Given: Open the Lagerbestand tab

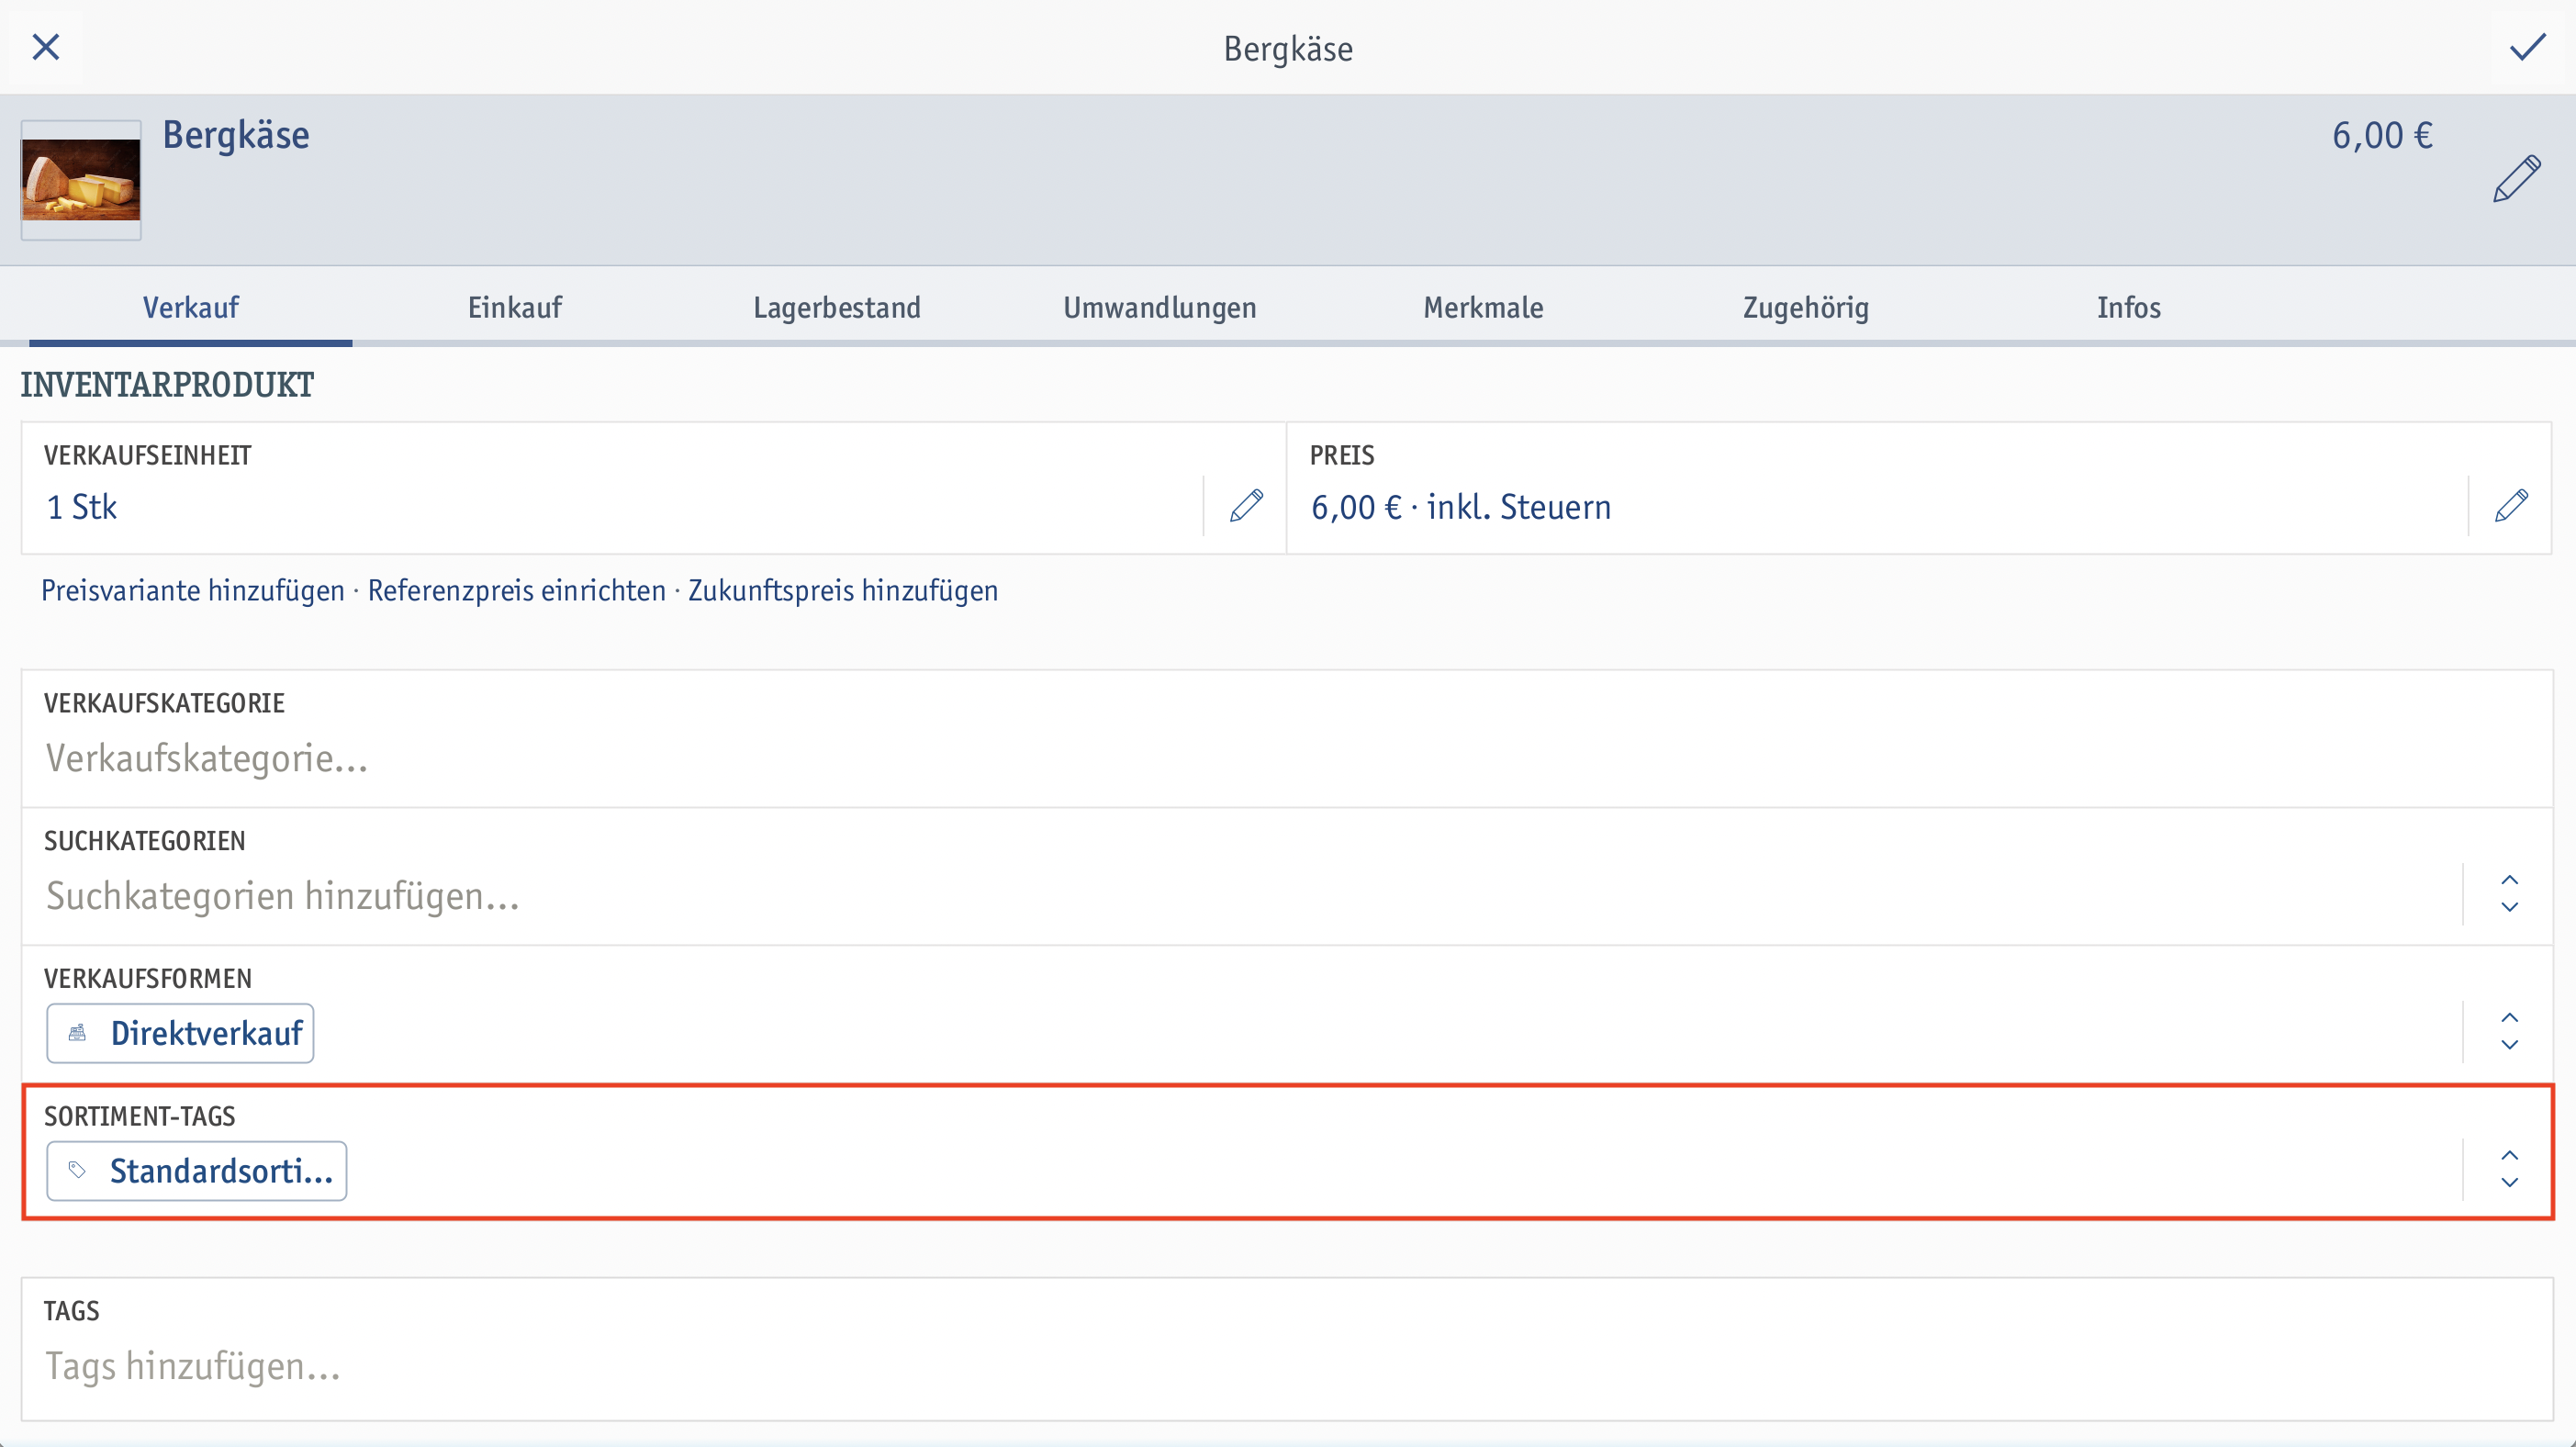Looking at the screenshot, I should pos(837,307).
